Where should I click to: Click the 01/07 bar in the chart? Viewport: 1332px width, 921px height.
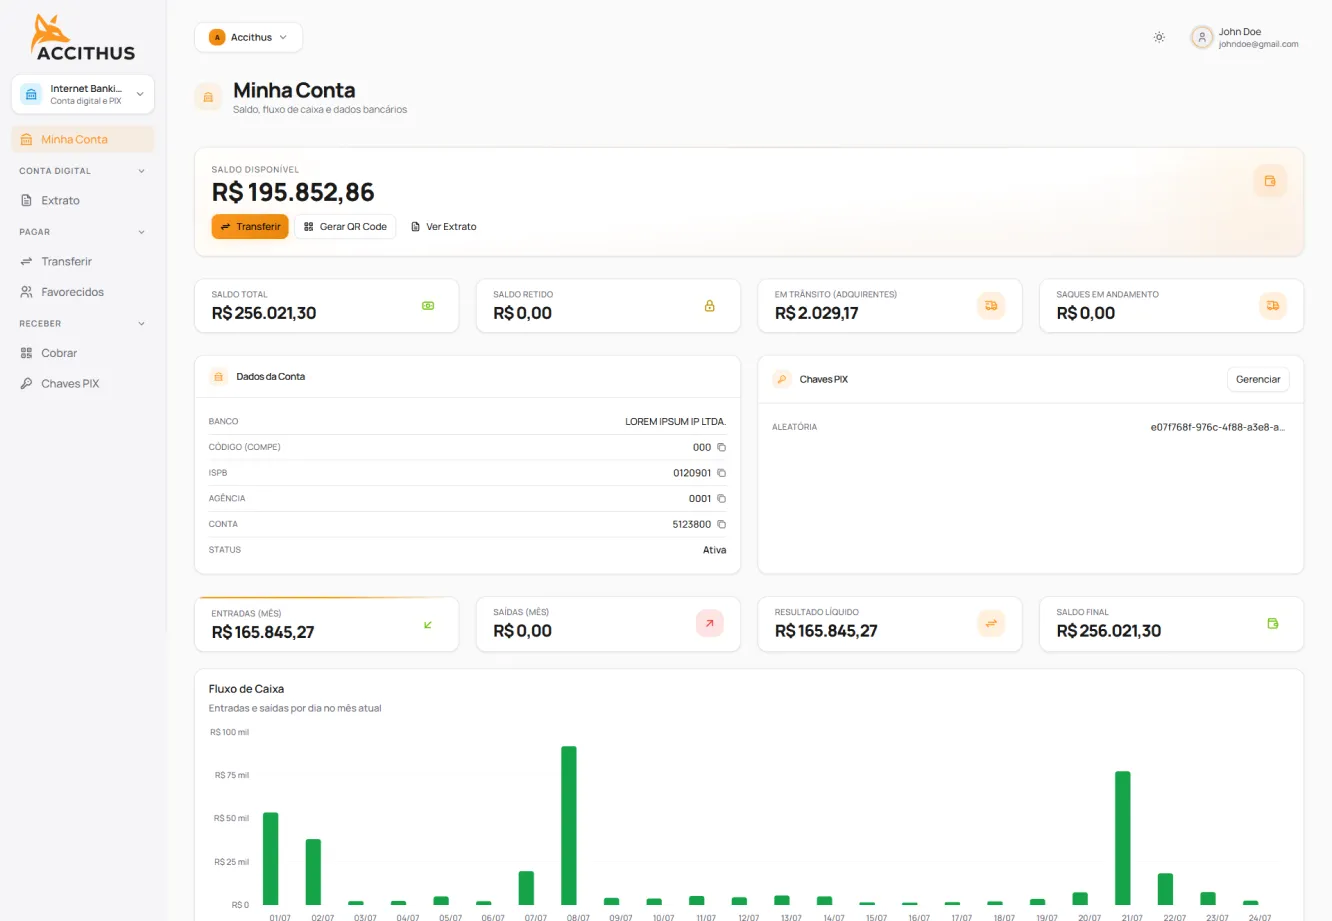[271, 859]
